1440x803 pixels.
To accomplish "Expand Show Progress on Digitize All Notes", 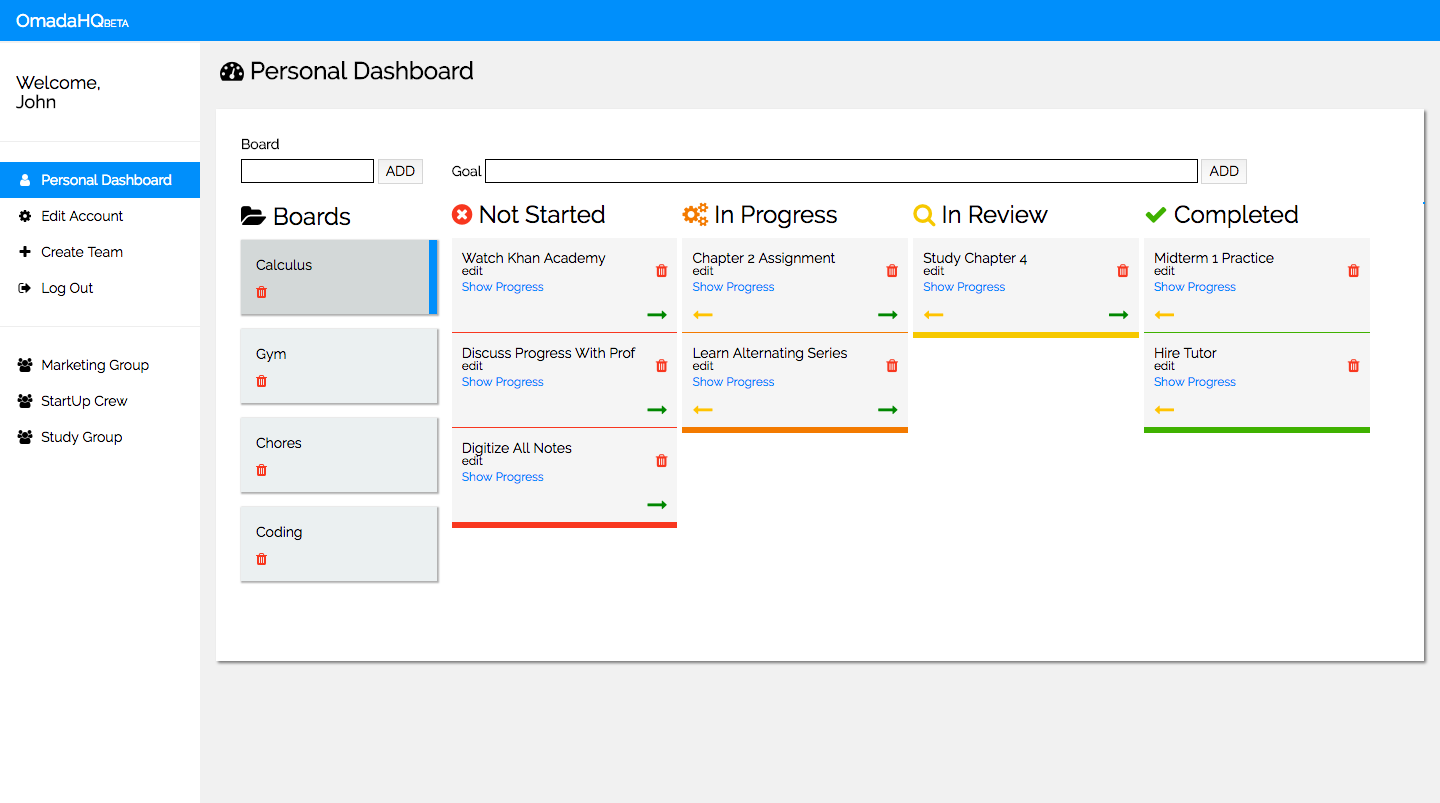I will 502,477.
